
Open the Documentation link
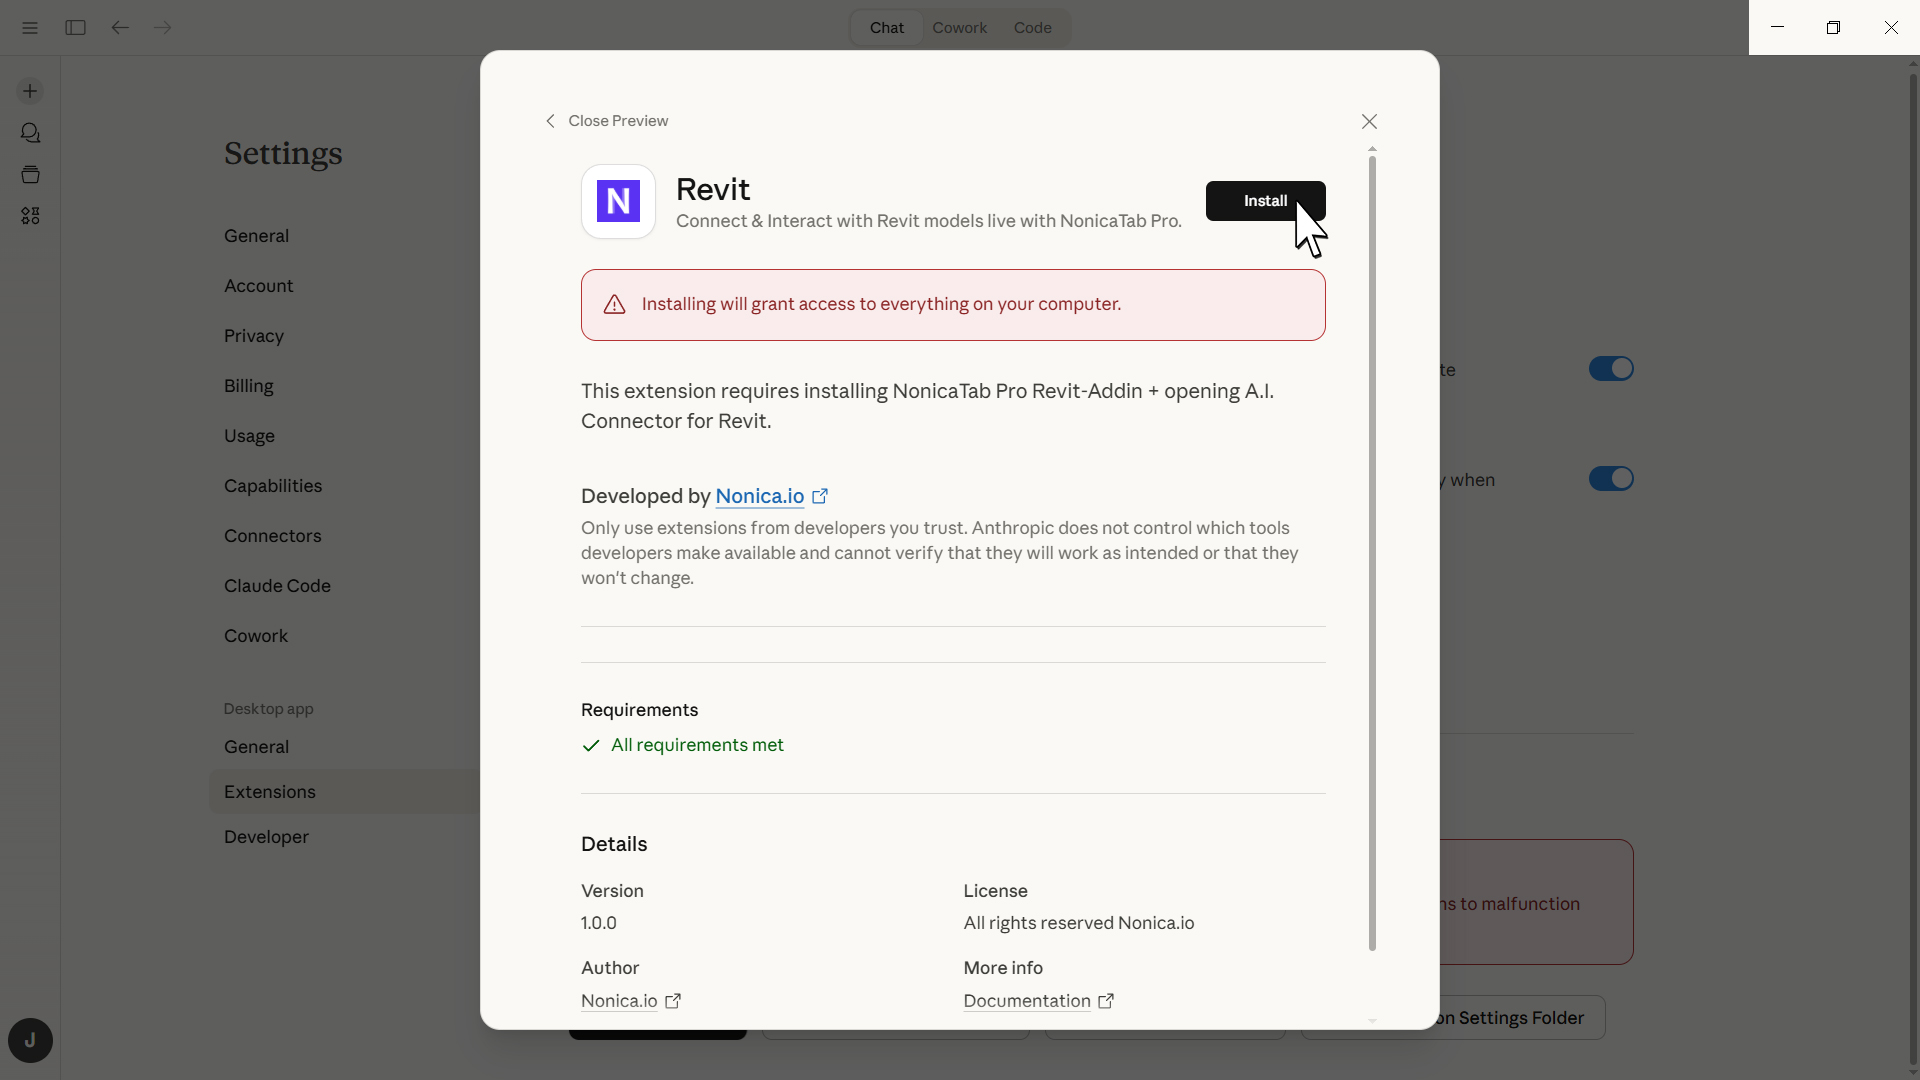coord(1027,1001)
